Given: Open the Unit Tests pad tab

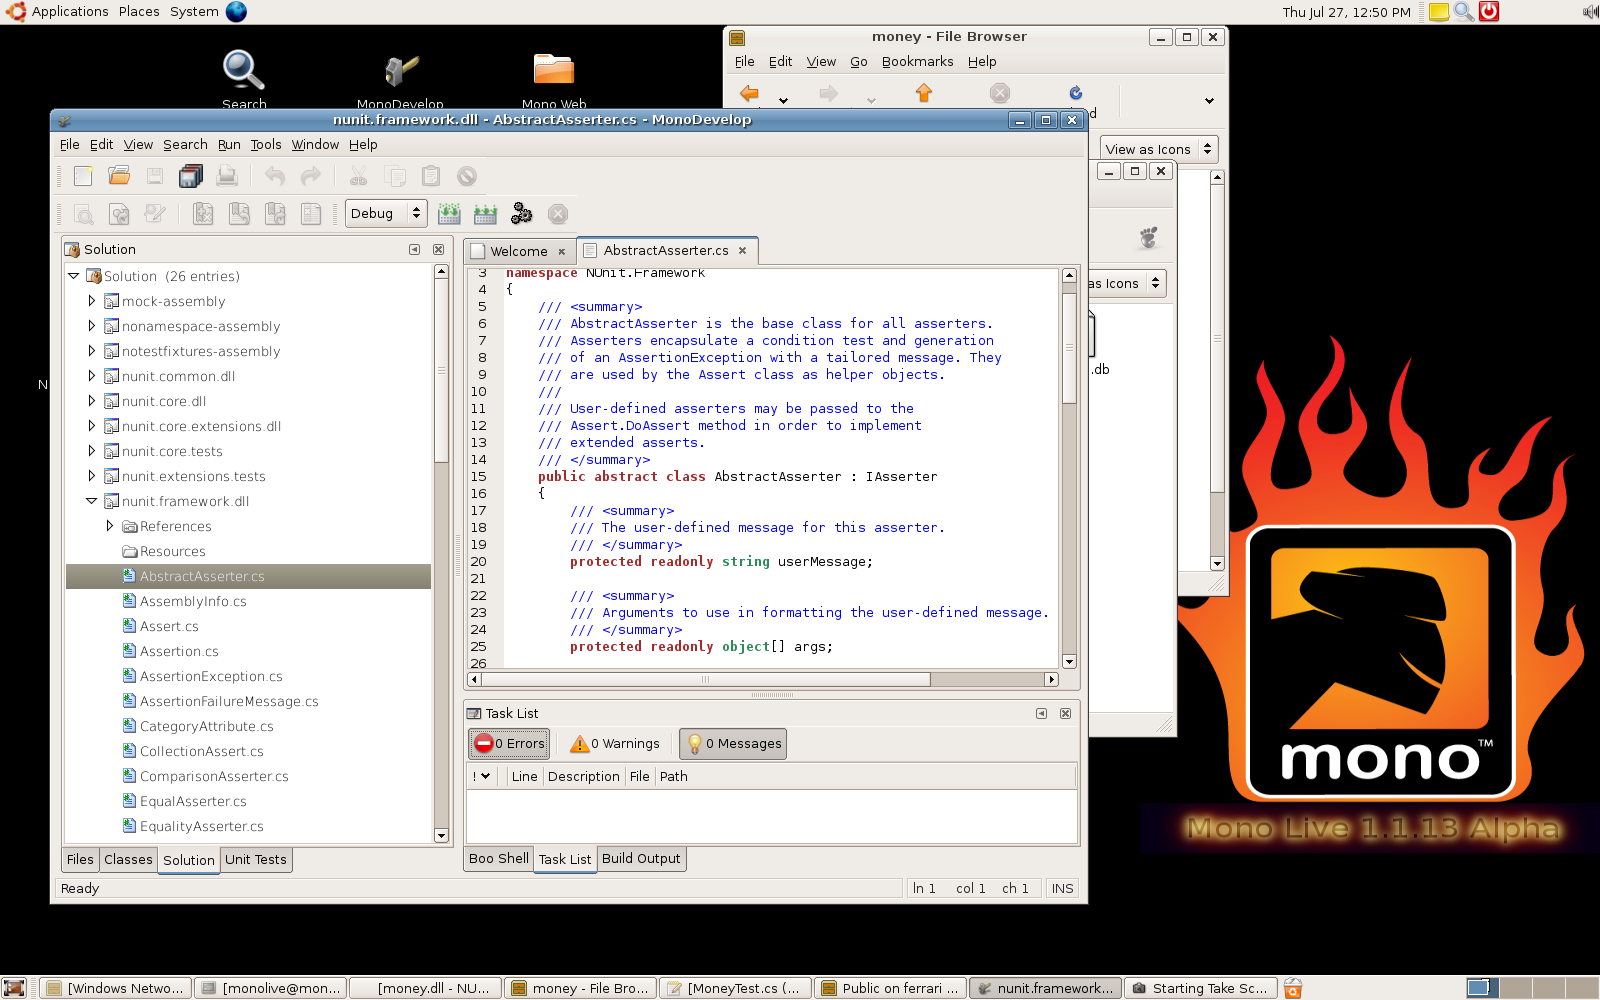Looking at the screenshot, I should tap(255, 860).
